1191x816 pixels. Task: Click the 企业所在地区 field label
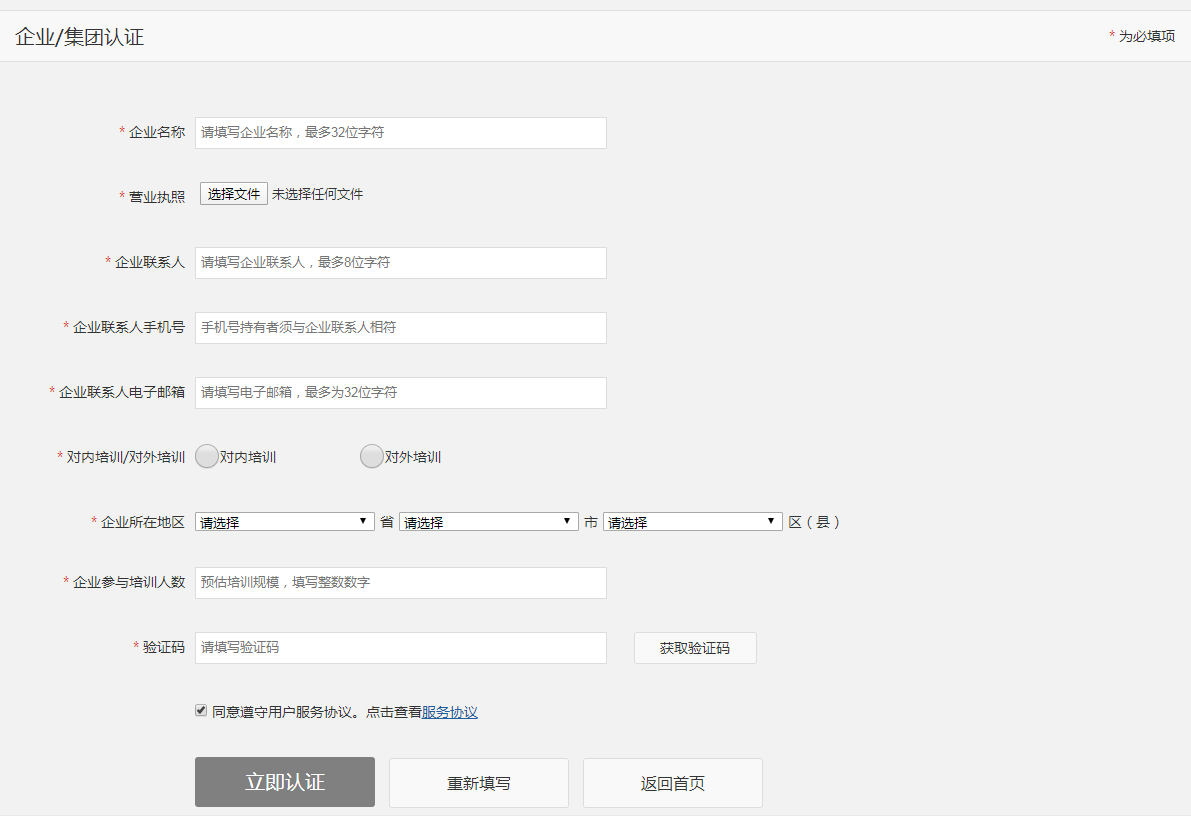pyautogui.click(x=143, y=522)
